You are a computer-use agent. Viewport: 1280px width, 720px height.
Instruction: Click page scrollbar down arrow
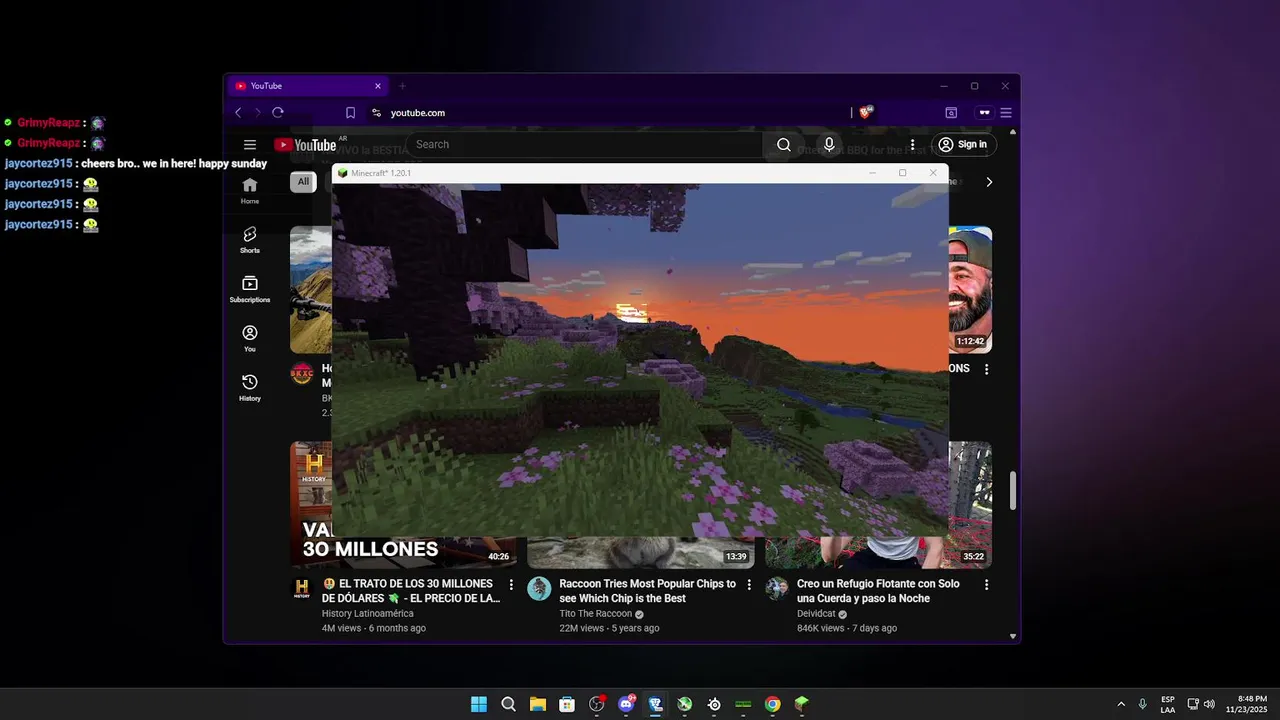click(1013, 636)
